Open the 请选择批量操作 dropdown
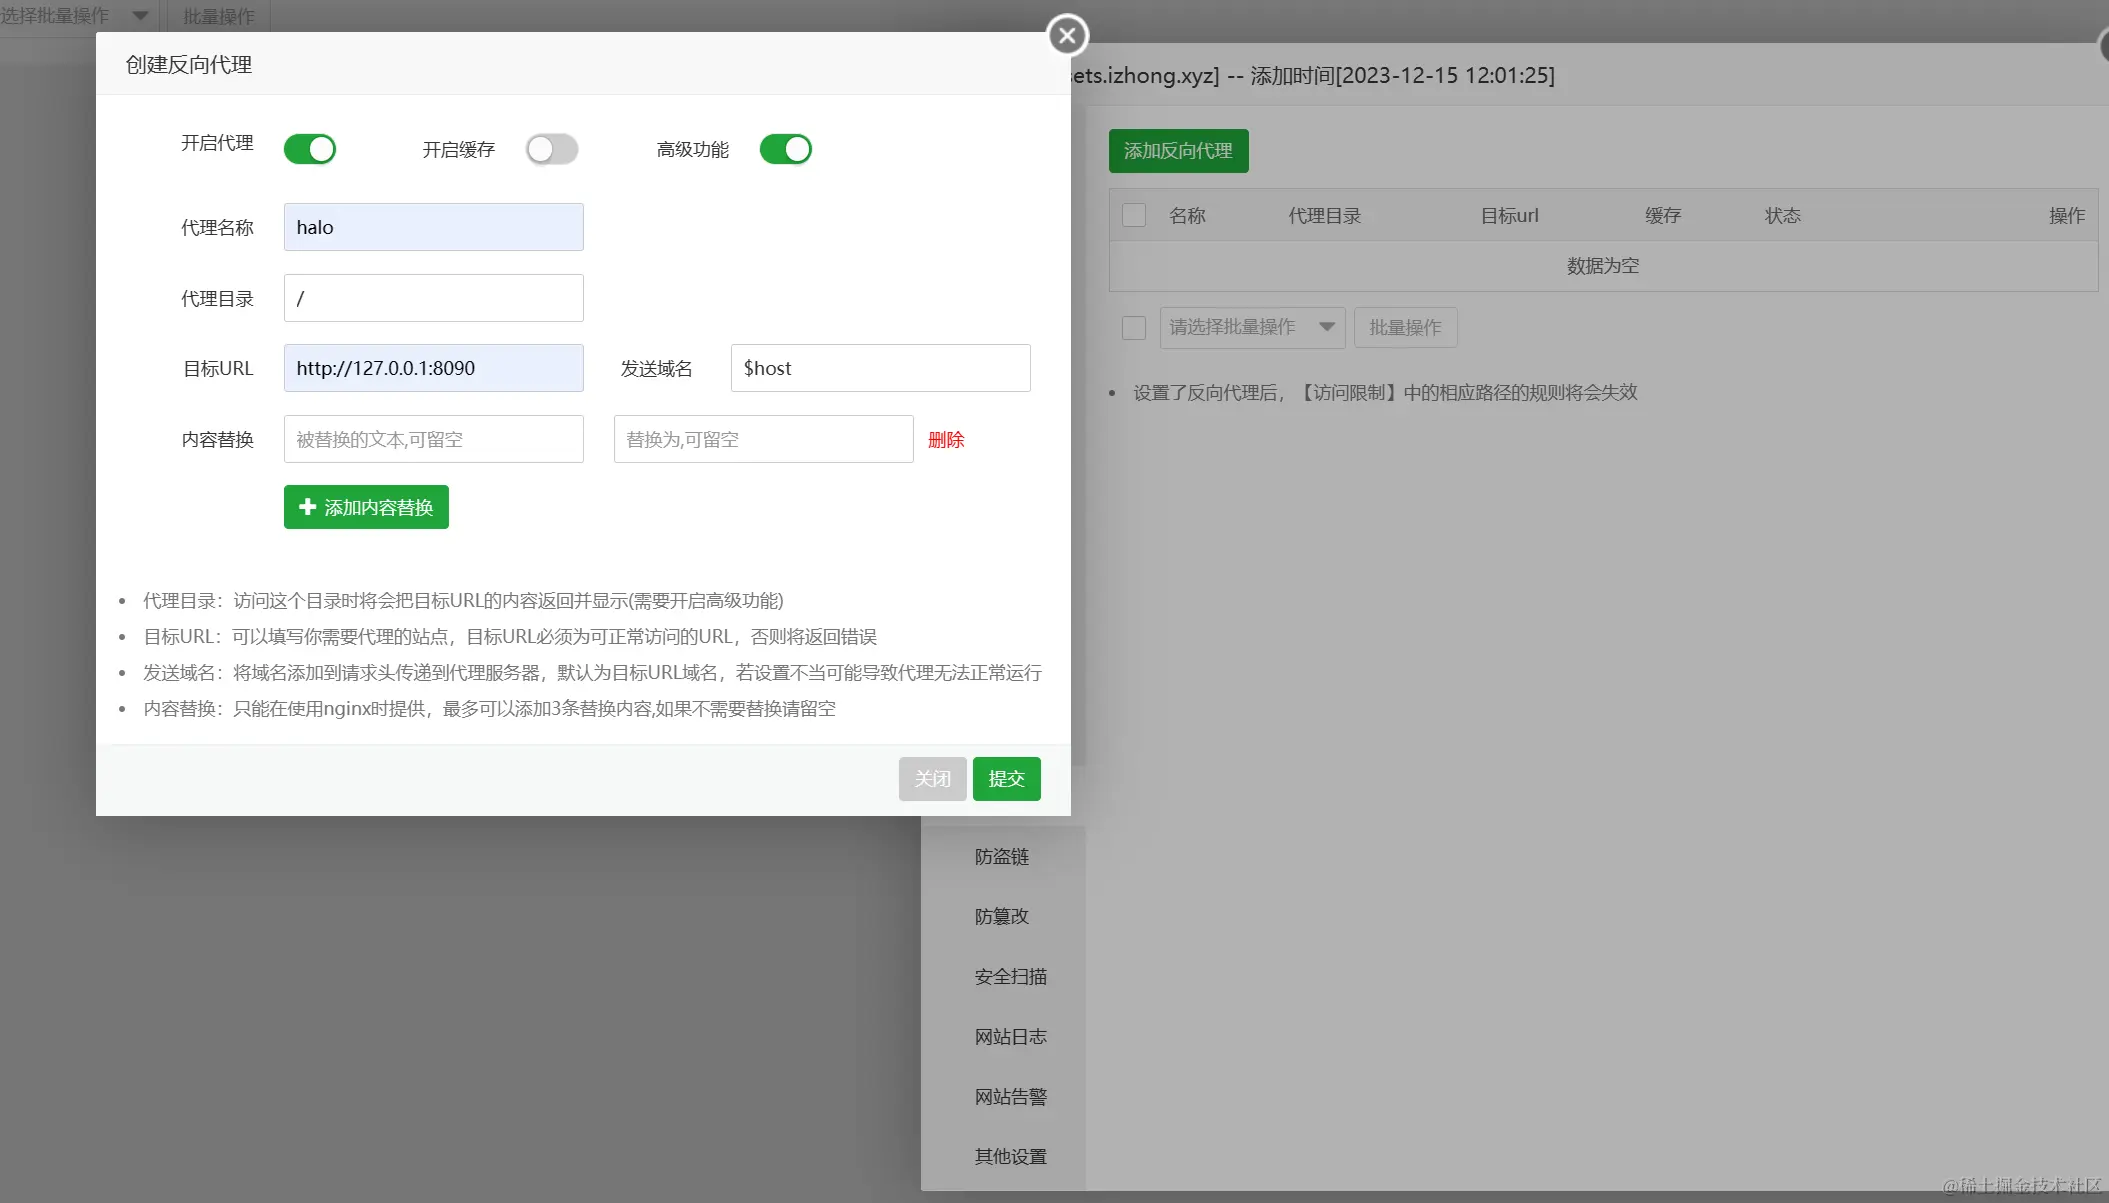The image size is (2109, 1203). coord(1252,328)
